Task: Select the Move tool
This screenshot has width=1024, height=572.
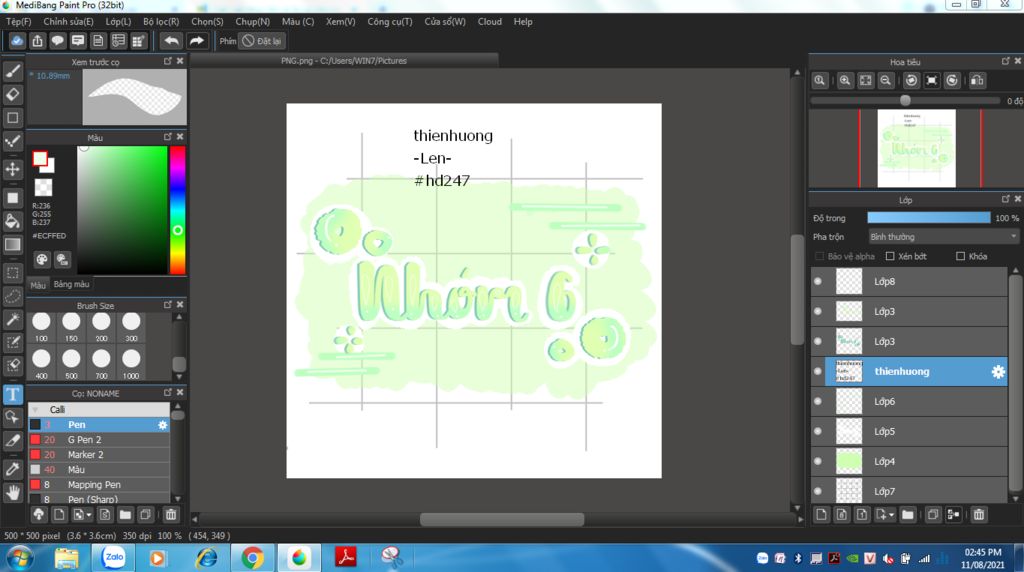Action: click(x=12, y=169)
